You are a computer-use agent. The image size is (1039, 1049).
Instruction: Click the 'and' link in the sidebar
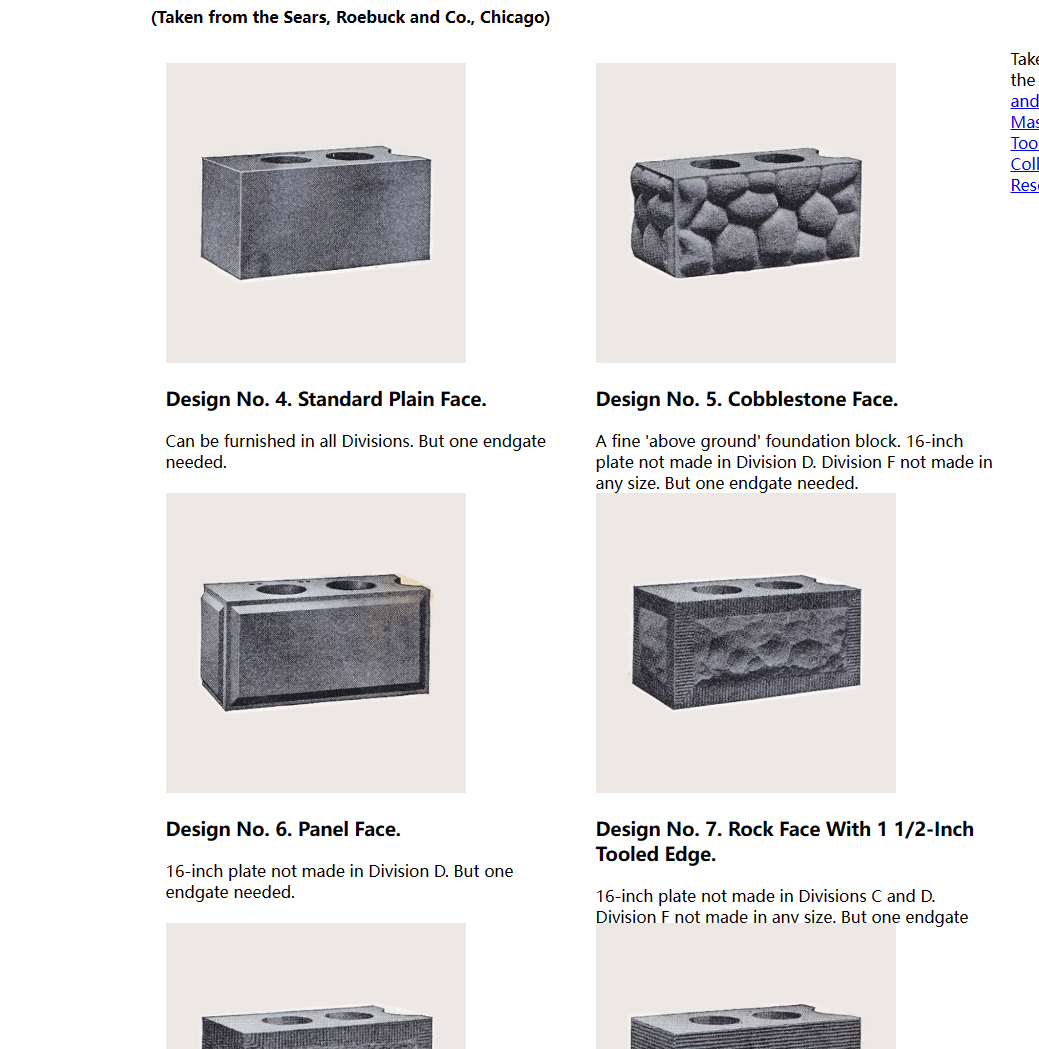(1024, 101)
